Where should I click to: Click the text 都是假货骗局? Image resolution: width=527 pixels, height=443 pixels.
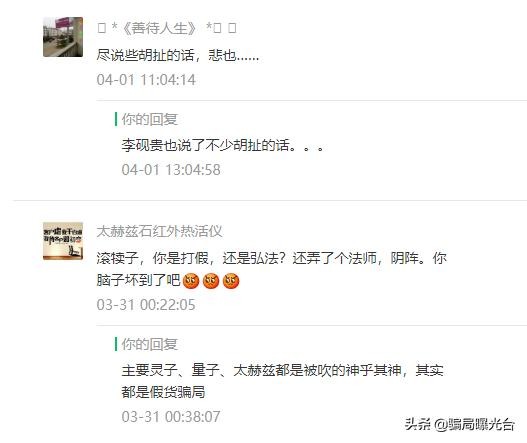(163, 392)
